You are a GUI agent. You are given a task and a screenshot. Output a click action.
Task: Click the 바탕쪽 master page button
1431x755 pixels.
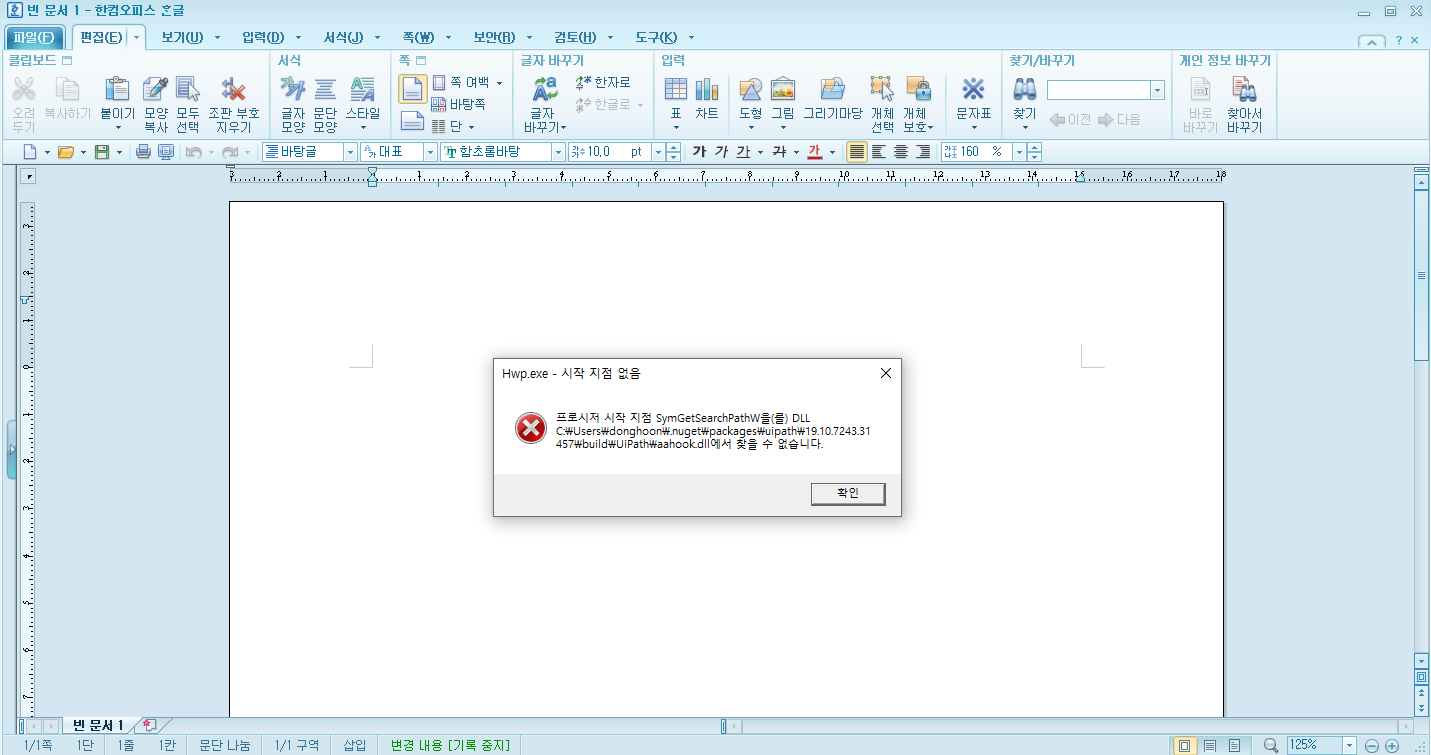click(459, 104)
